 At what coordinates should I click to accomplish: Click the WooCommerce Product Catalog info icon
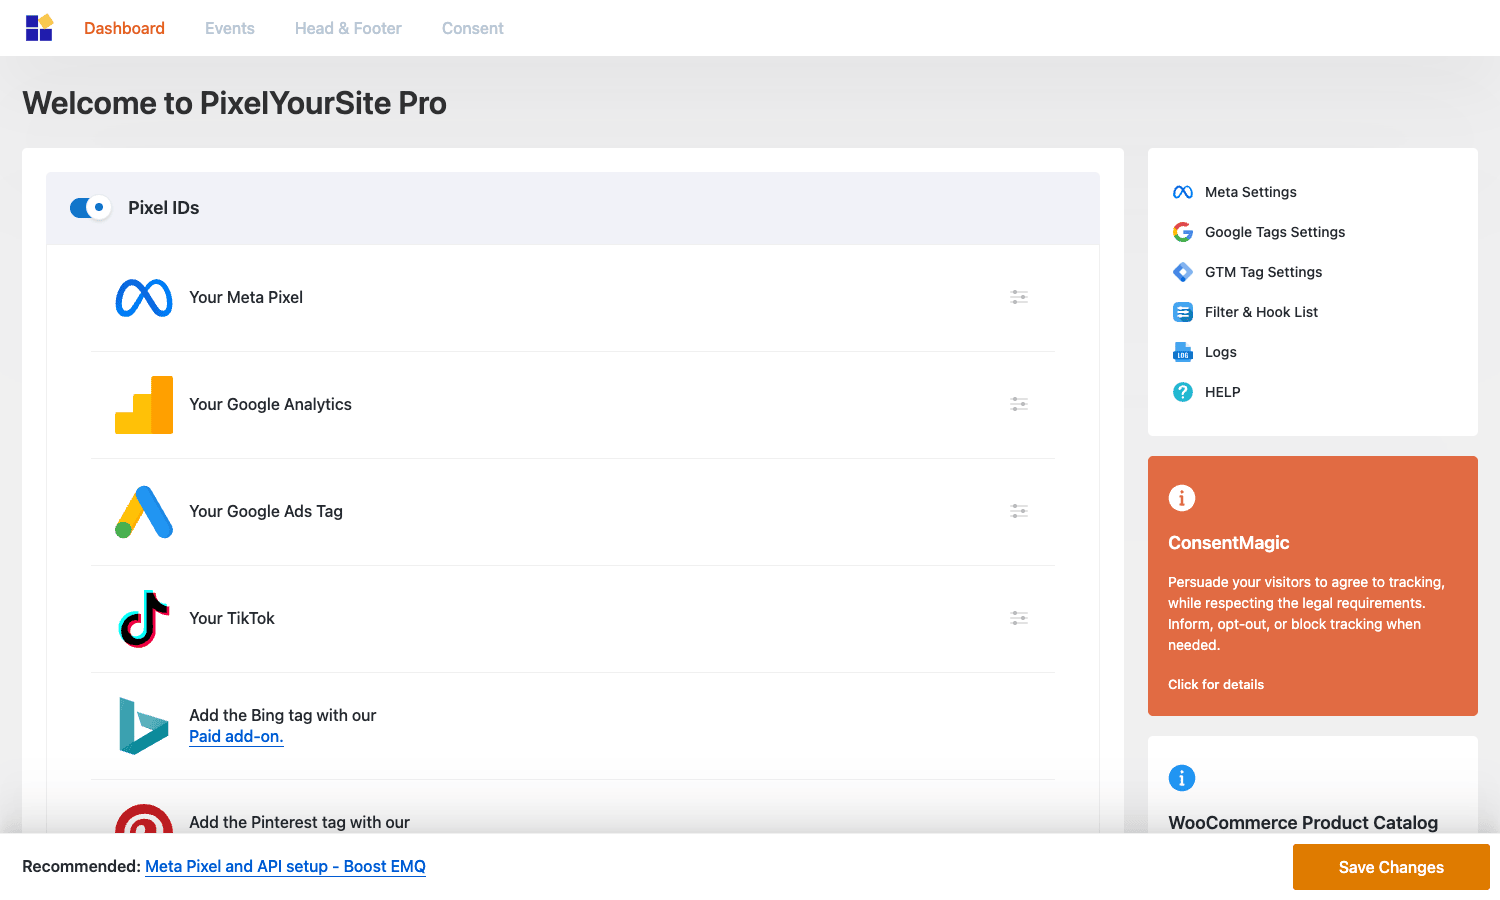pyautogui.click(x=1182, y=778)
